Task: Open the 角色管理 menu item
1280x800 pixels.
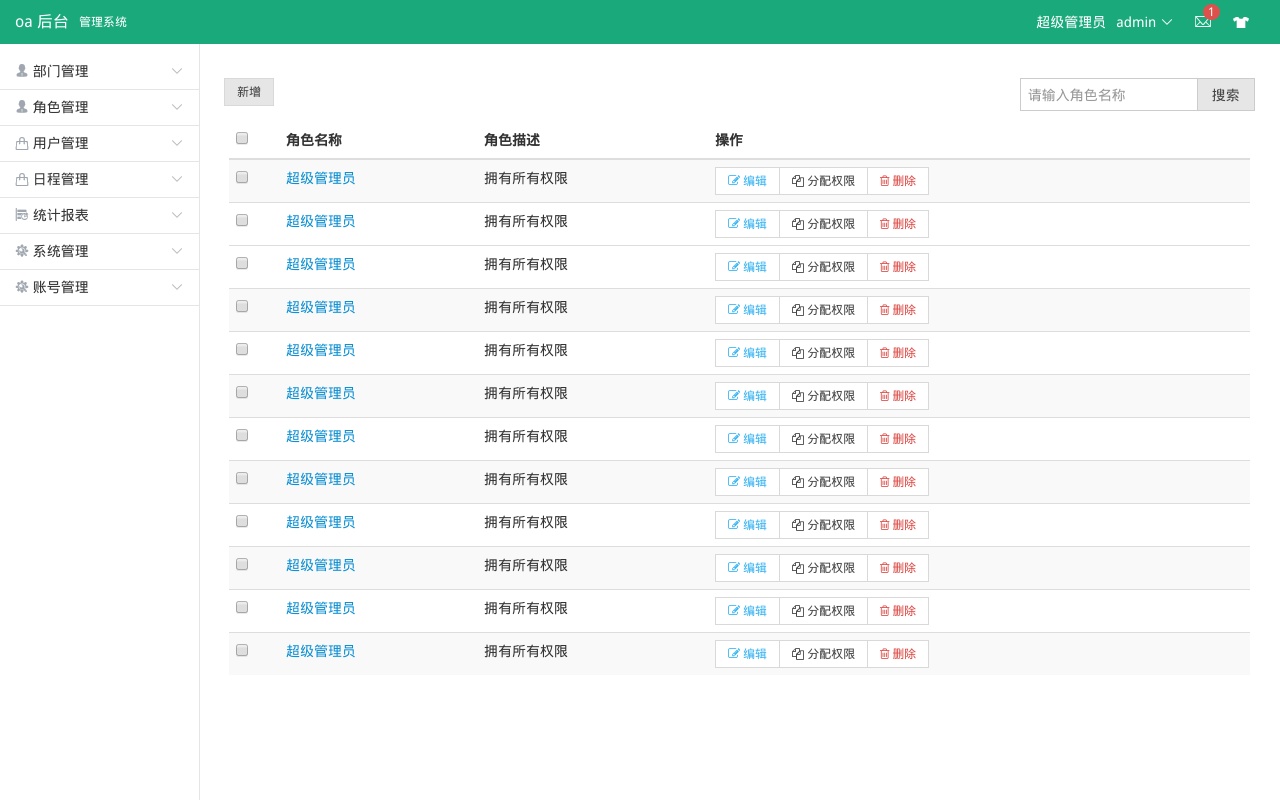Action: click(x=100, y=107)
